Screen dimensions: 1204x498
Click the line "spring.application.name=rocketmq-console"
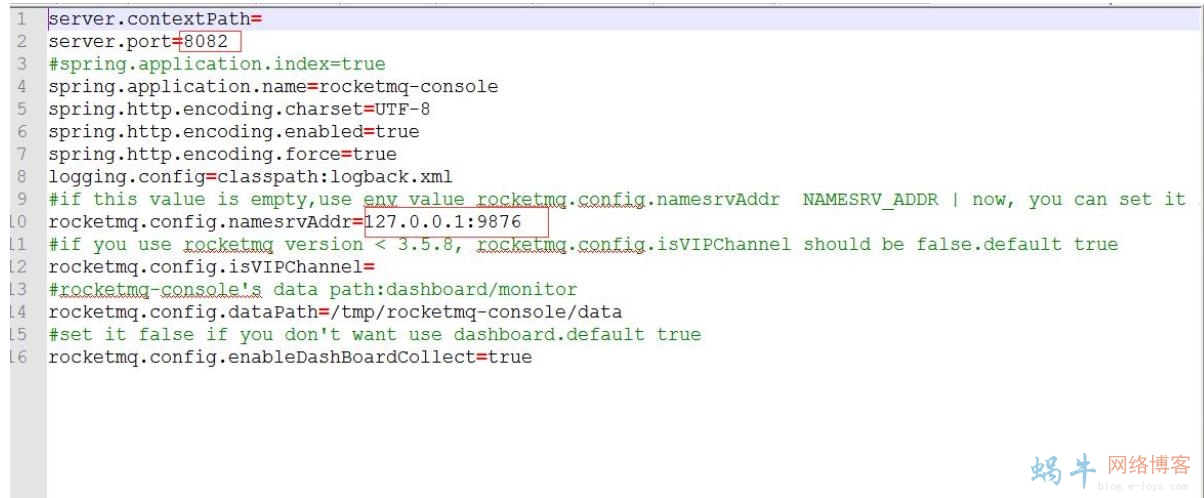tap(273, 86)
